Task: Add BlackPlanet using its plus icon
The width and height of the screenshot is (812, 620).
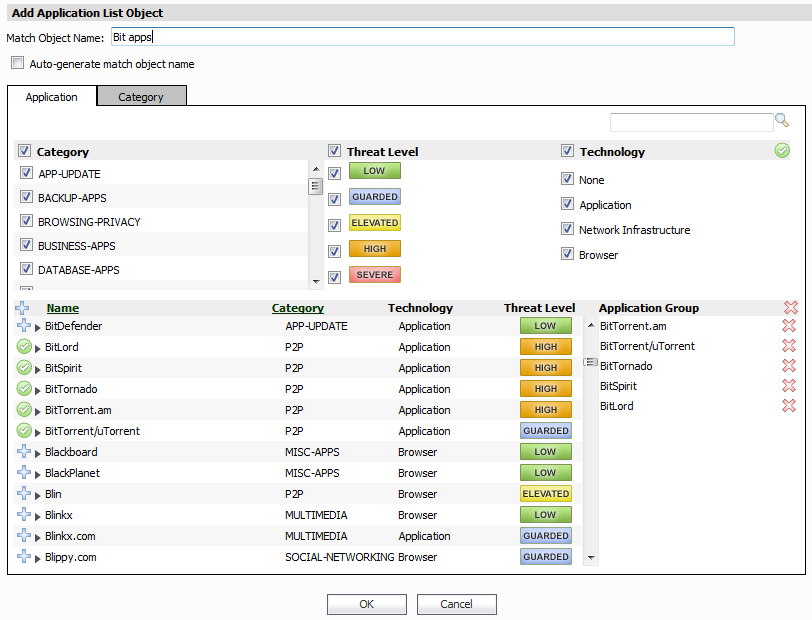Action: 24,472
